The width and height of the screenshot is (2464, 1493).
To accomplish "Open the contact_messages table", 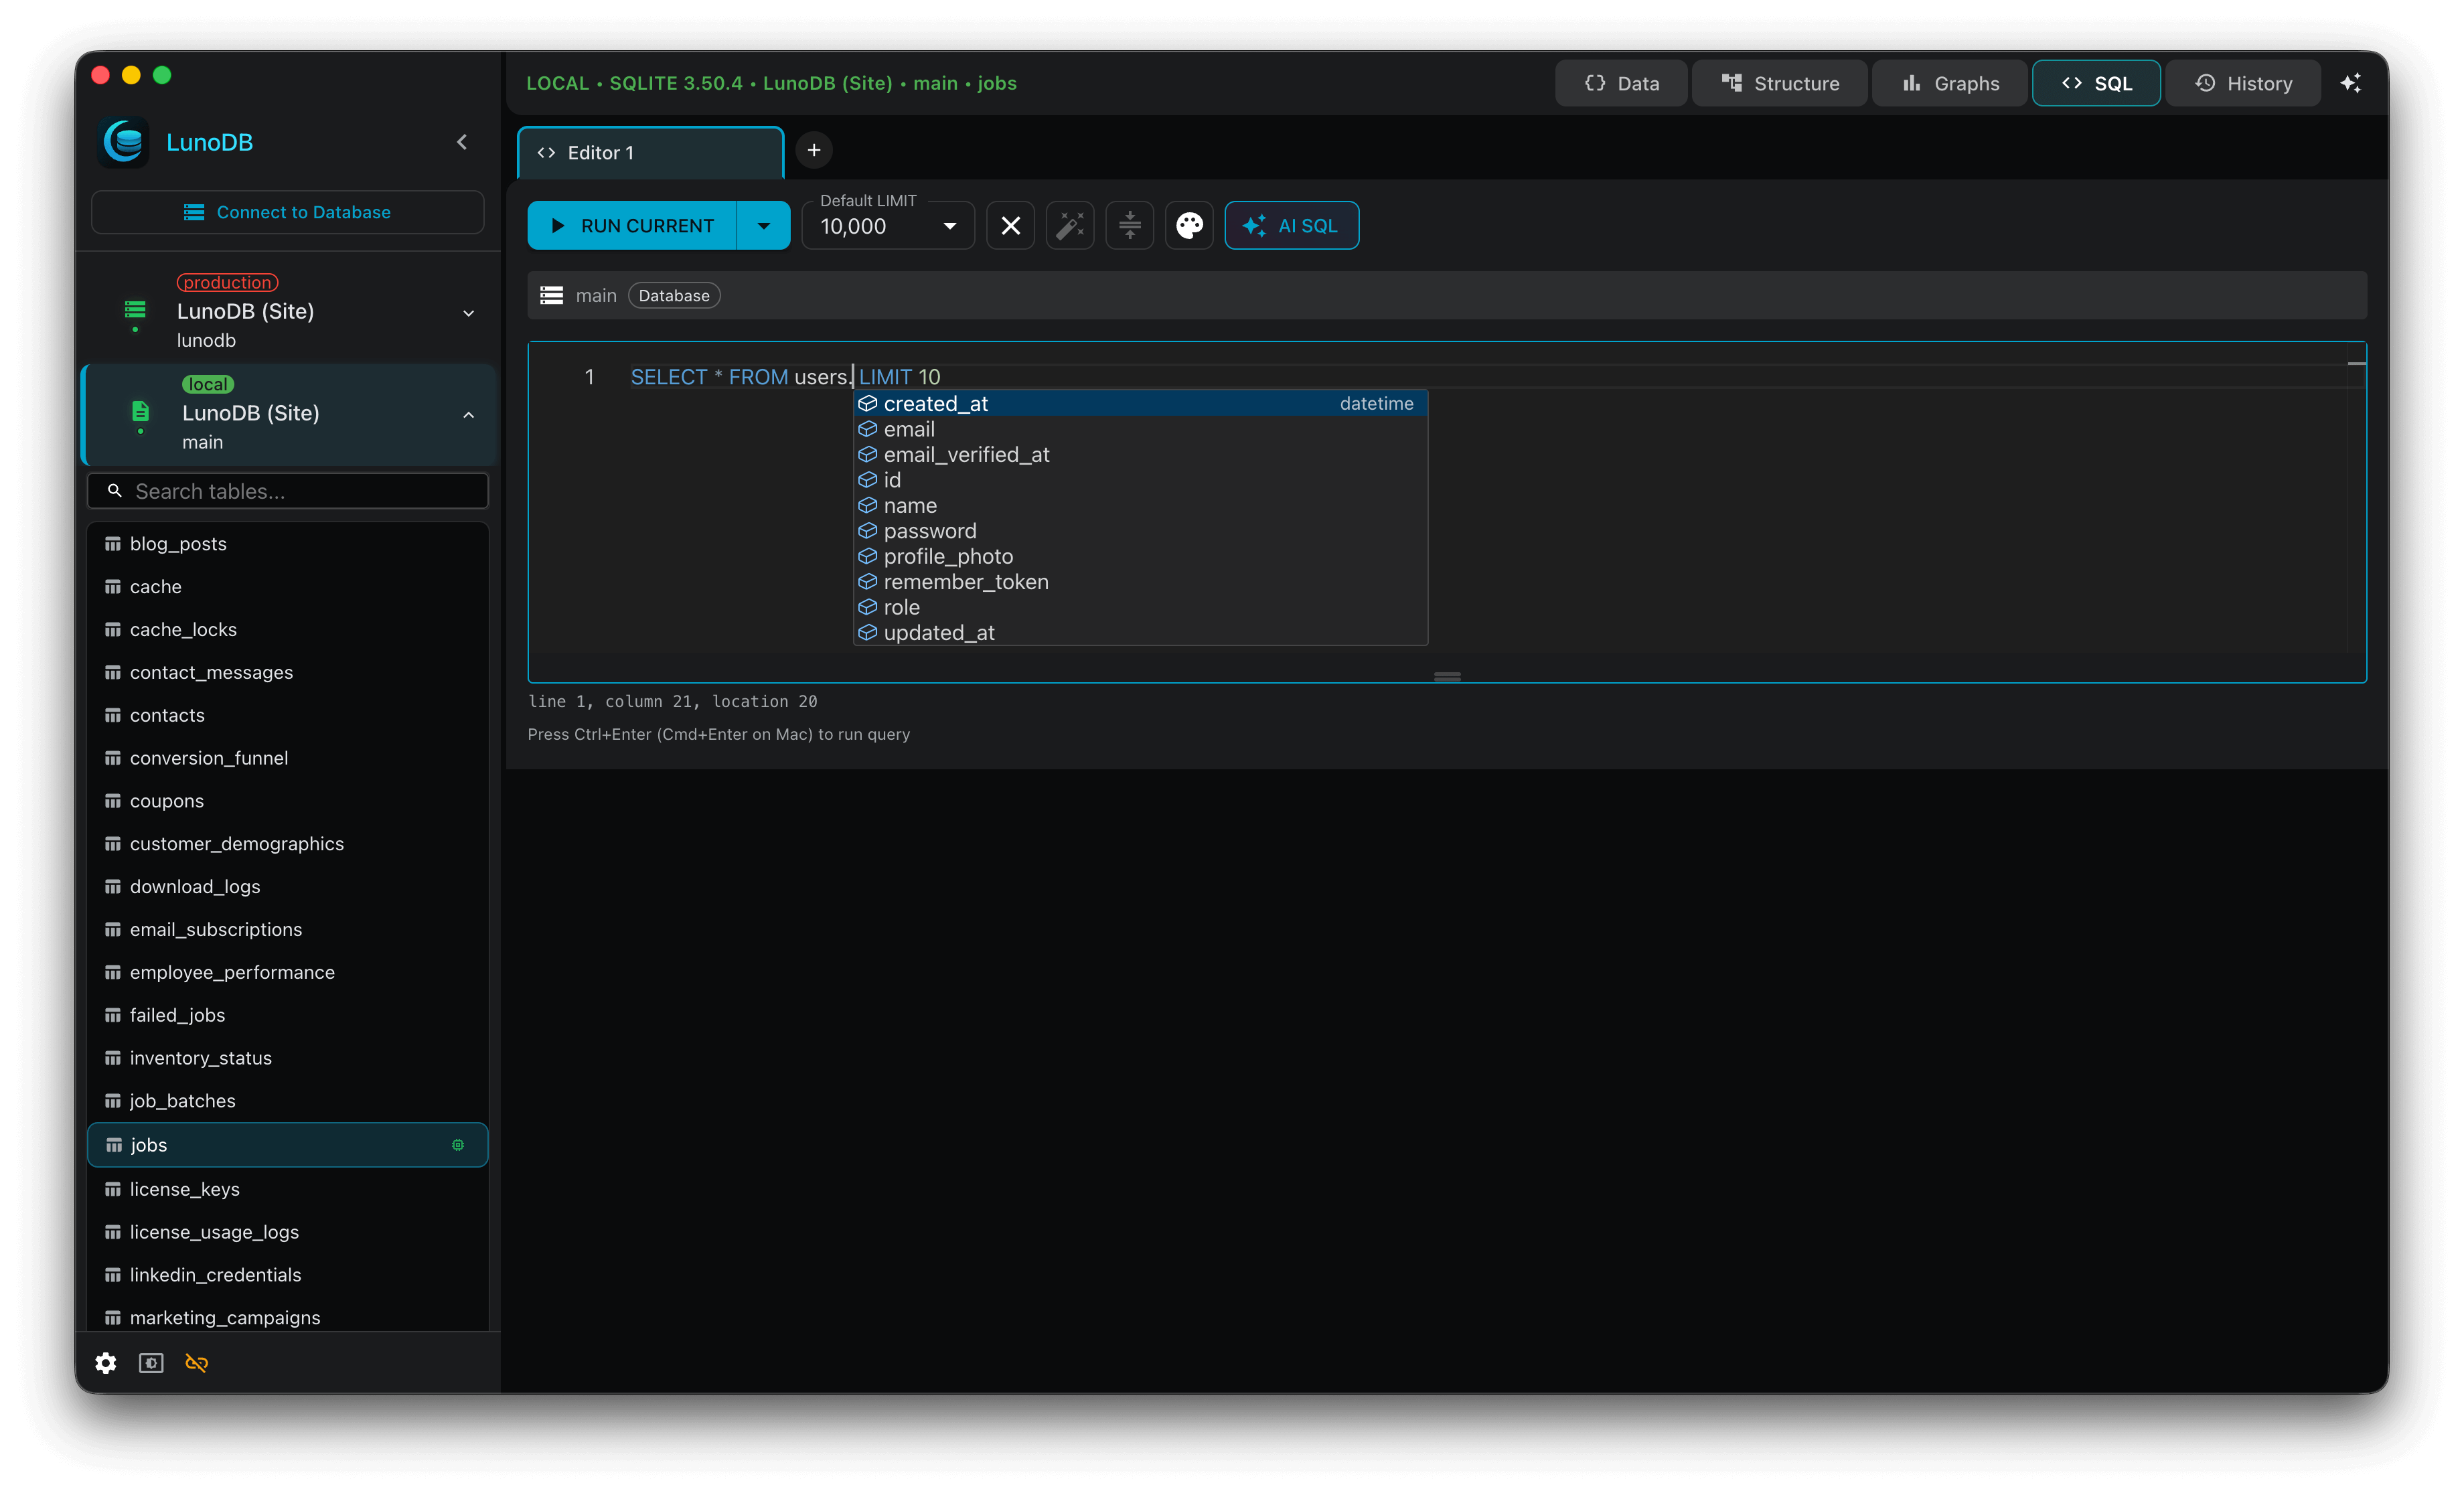I will 288,673.
